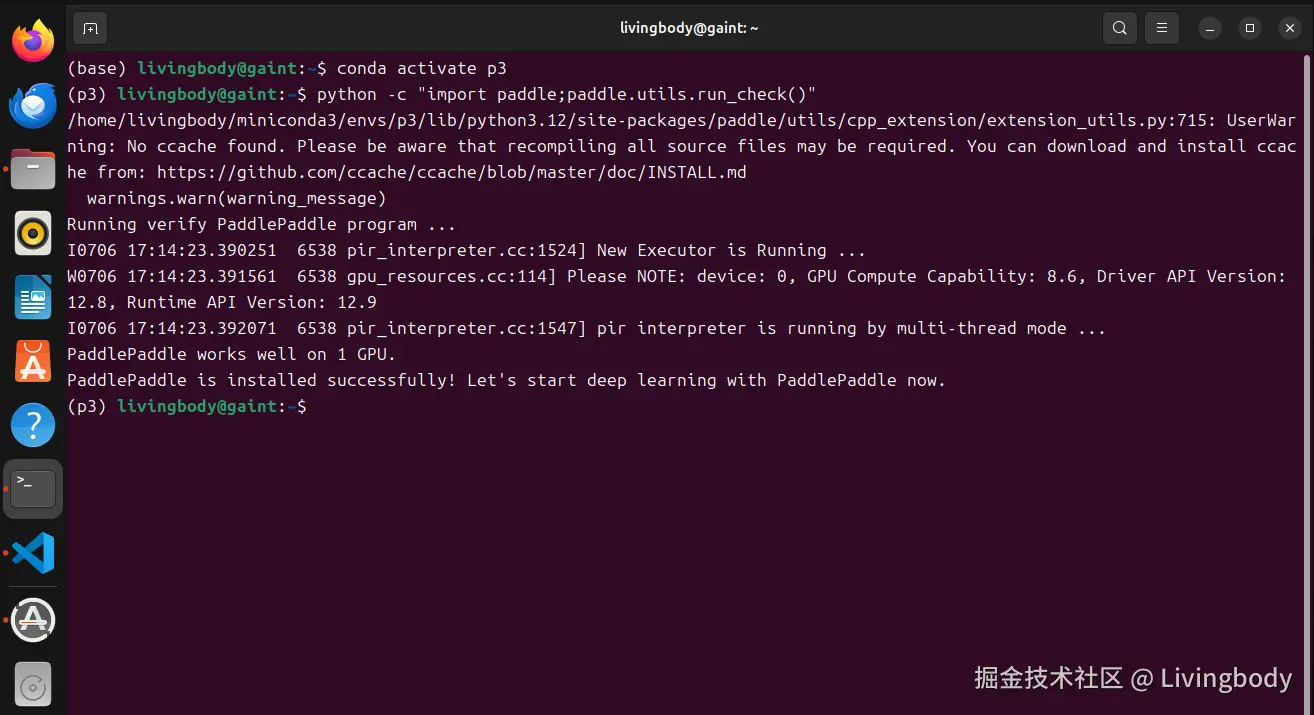This screenshot has width=1314, height=715.
Task: Open the Help question mark icon
Action: (x=33, y=426)
